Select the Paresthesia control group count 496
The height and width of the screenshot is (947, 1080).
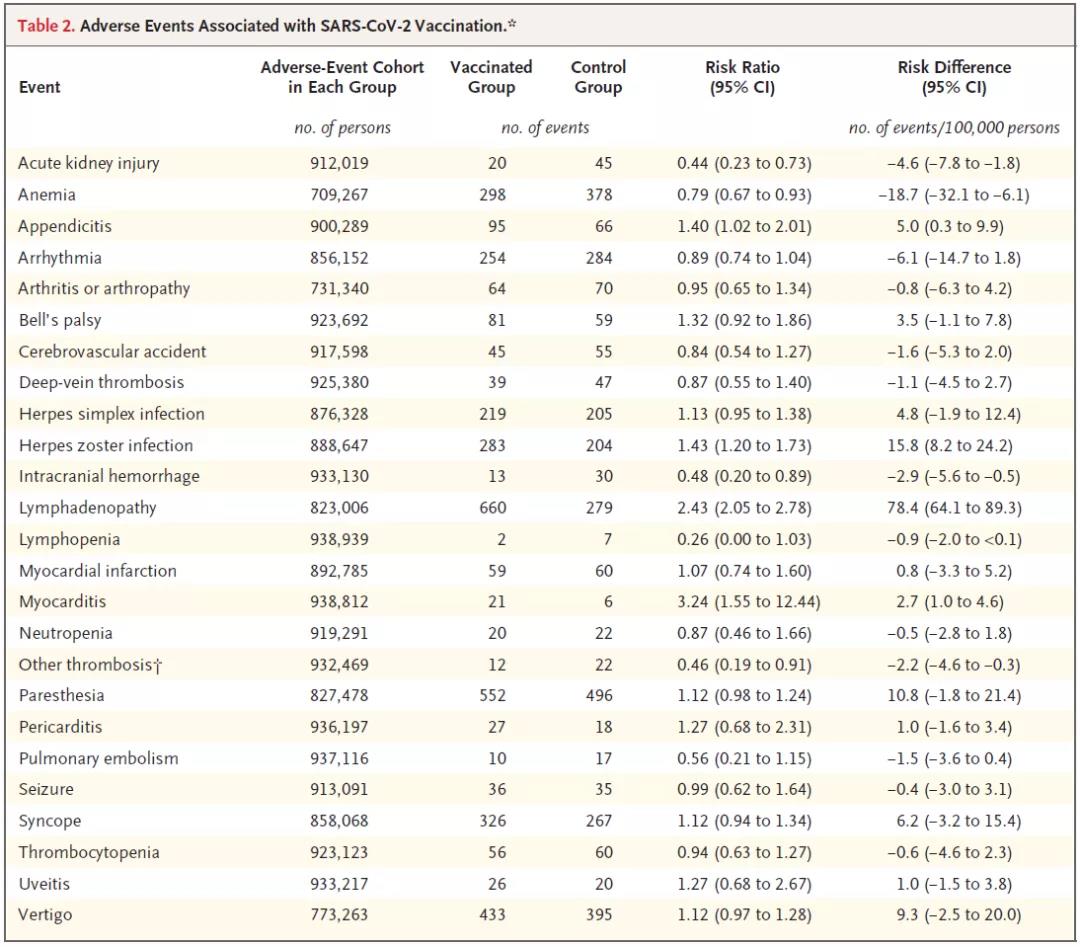(599, 696)
